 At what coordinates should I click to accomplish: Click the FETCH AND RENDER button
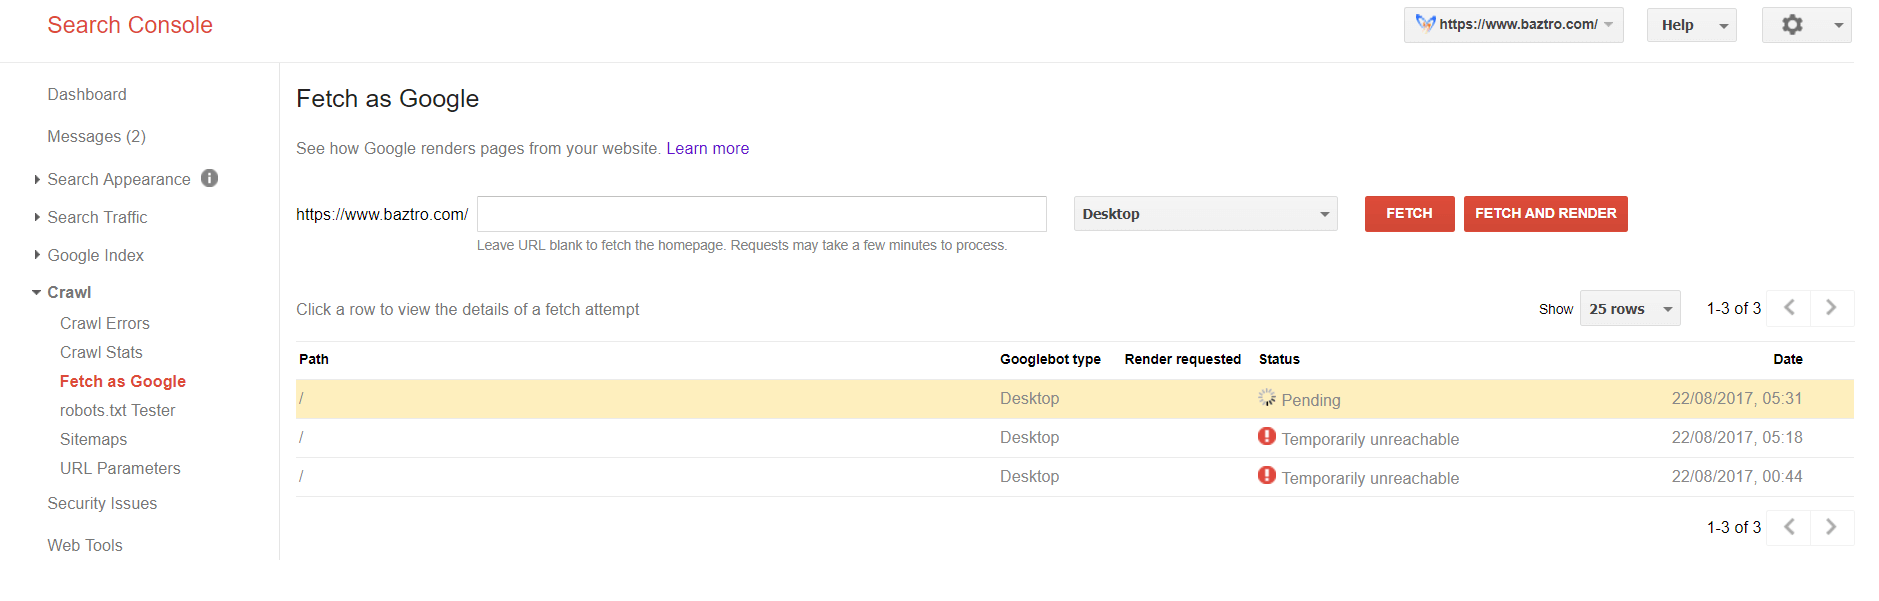tap(1545, 214)
